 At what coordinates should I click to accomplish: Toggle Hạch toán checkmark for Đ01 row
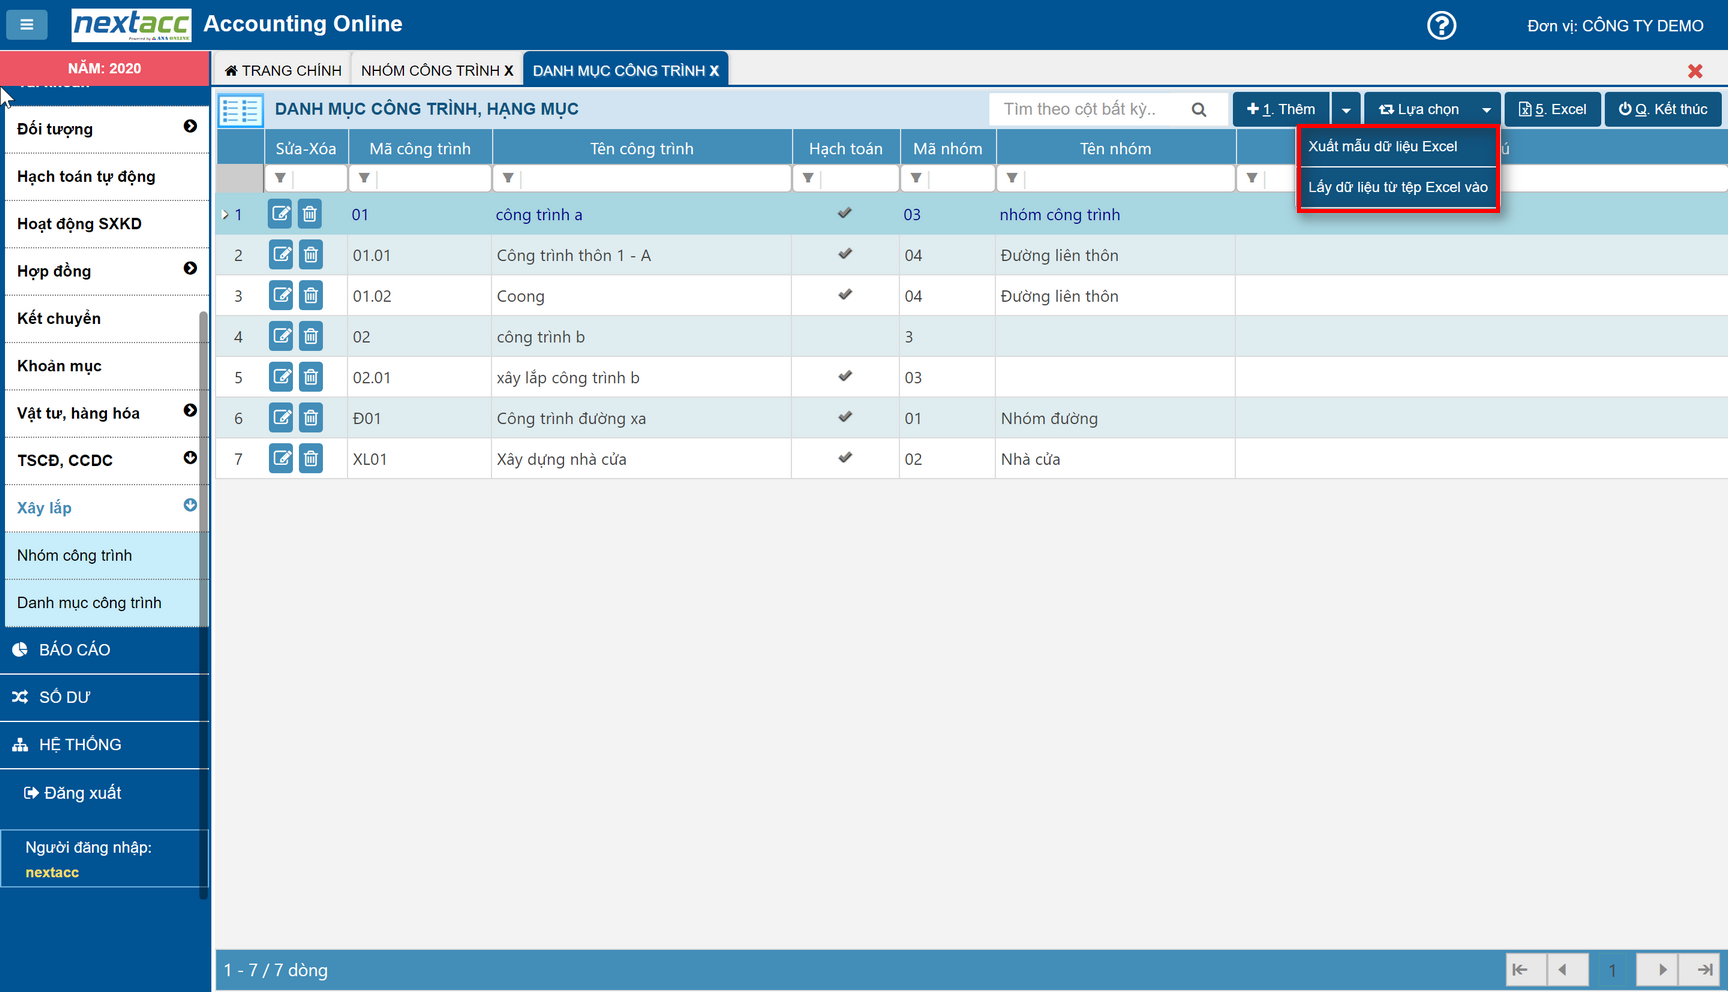pyautogui.click(x=845, y=417)
